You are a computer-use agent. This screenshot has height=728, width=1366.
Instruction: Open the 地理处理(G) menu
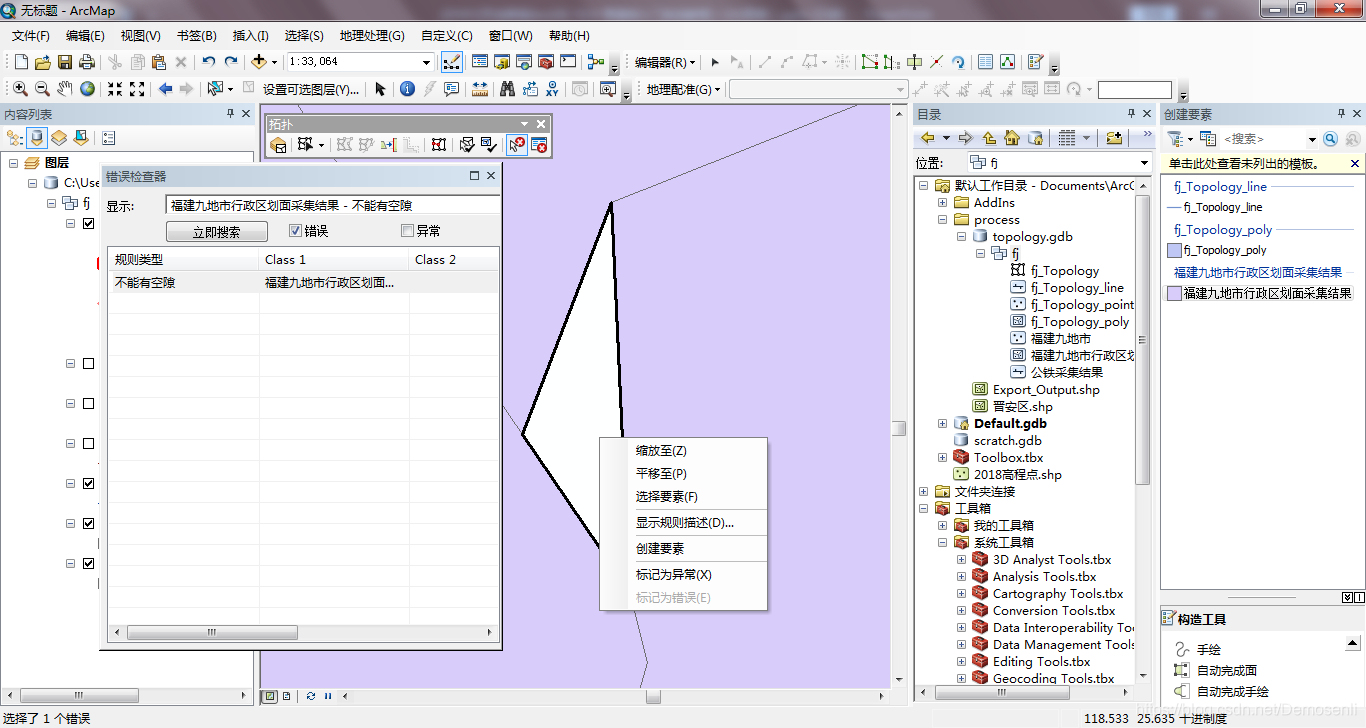point(372,36)
